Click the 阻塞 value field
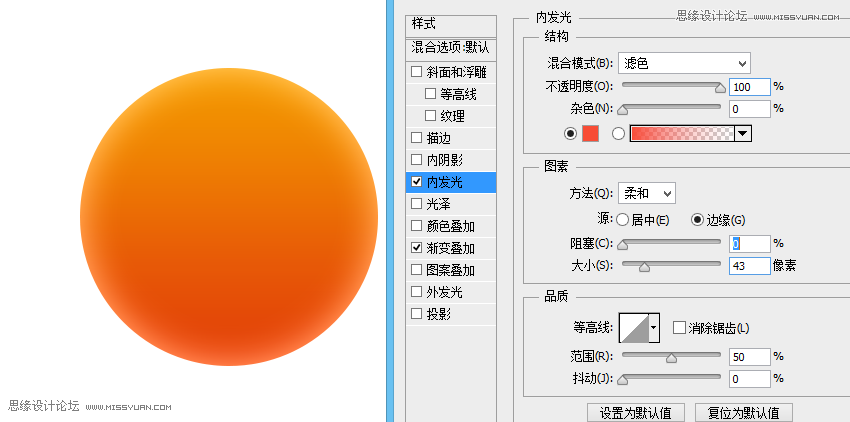 coord(750,244)
